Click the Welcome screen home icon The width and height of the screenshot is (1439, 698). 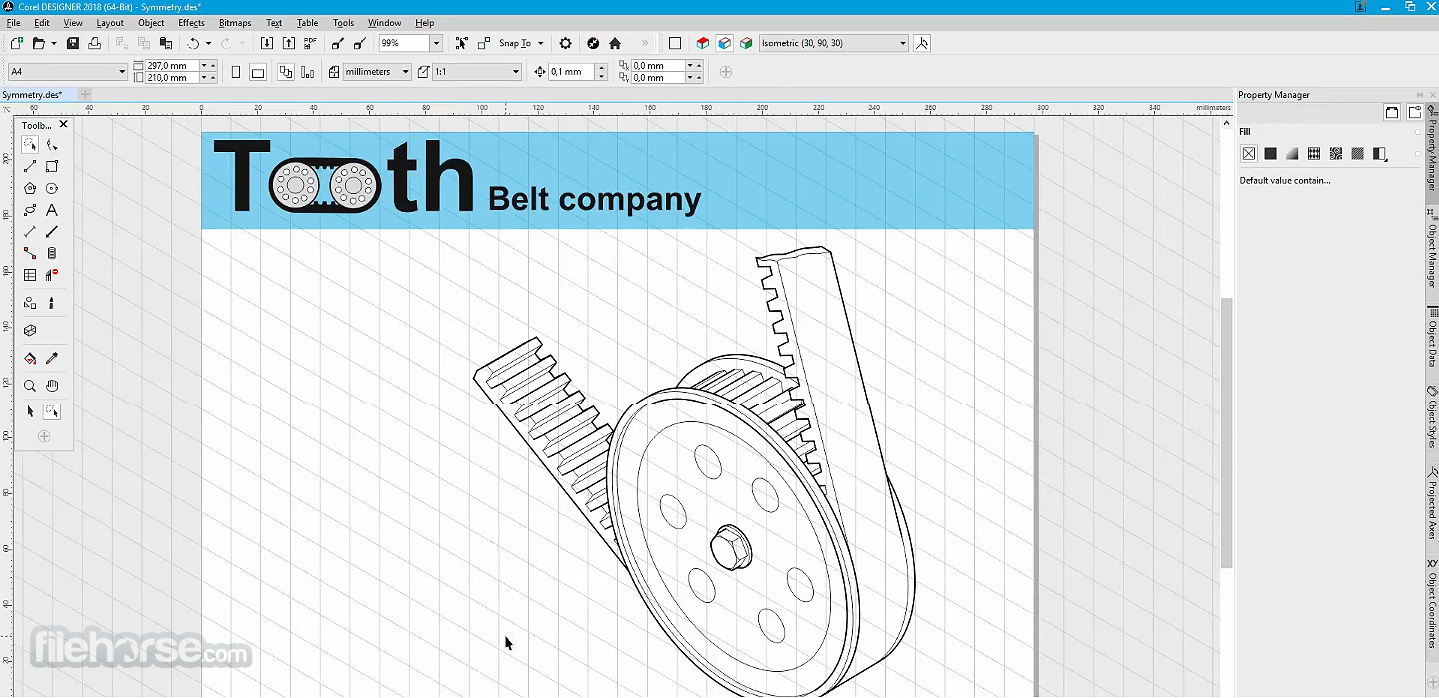pos(615,43)
